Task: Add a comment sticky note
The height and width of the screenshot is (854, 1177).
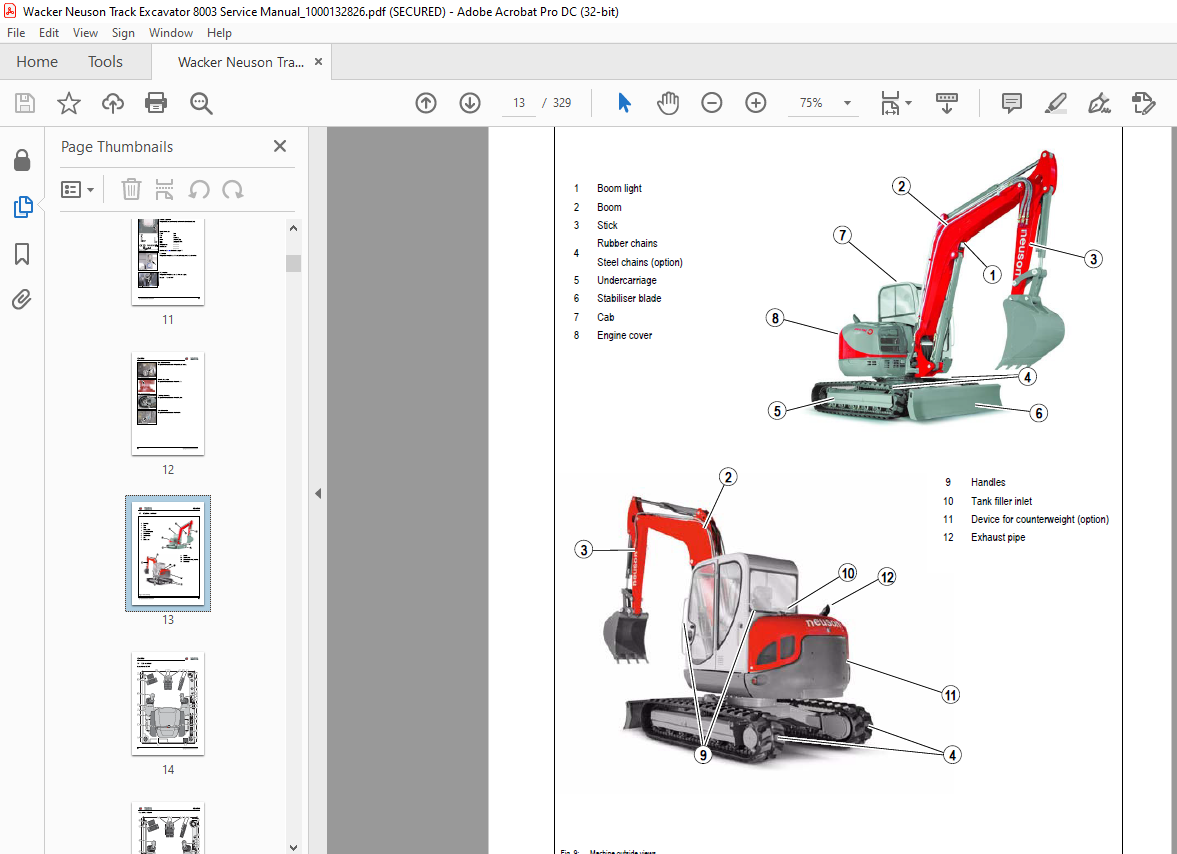Action: click(1012, 103)
